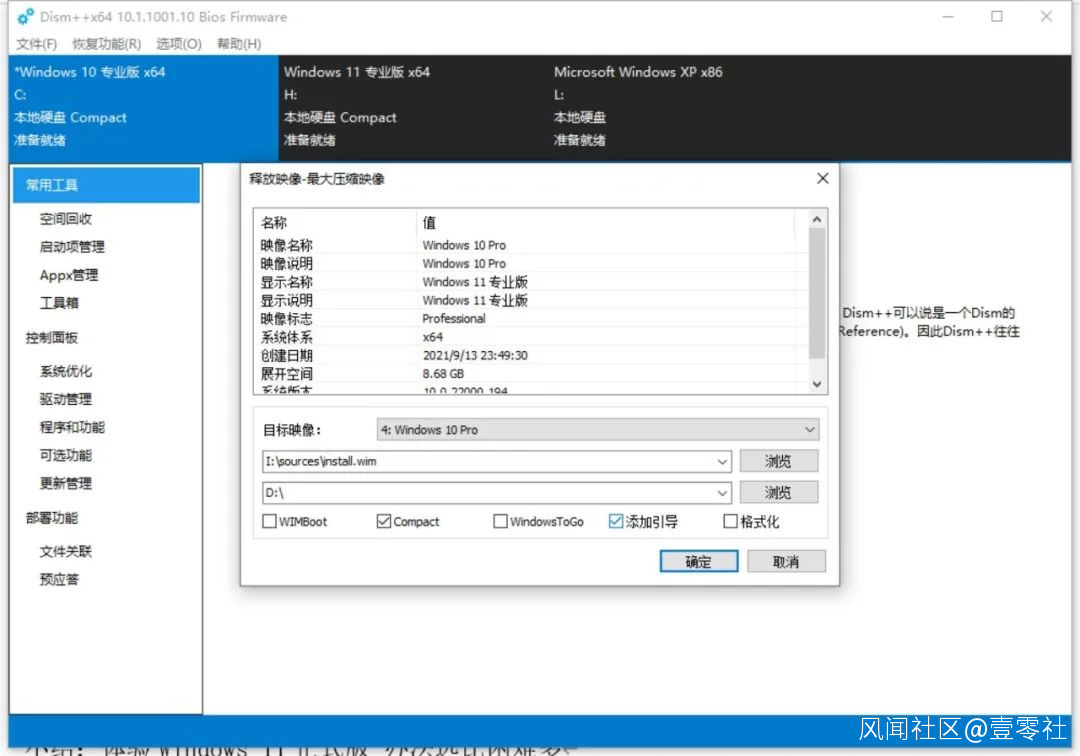The height and width of the screenshot is (756, 1080).
Task: Click the properties list scroll-down arrow
Action: tap(817, 384)
